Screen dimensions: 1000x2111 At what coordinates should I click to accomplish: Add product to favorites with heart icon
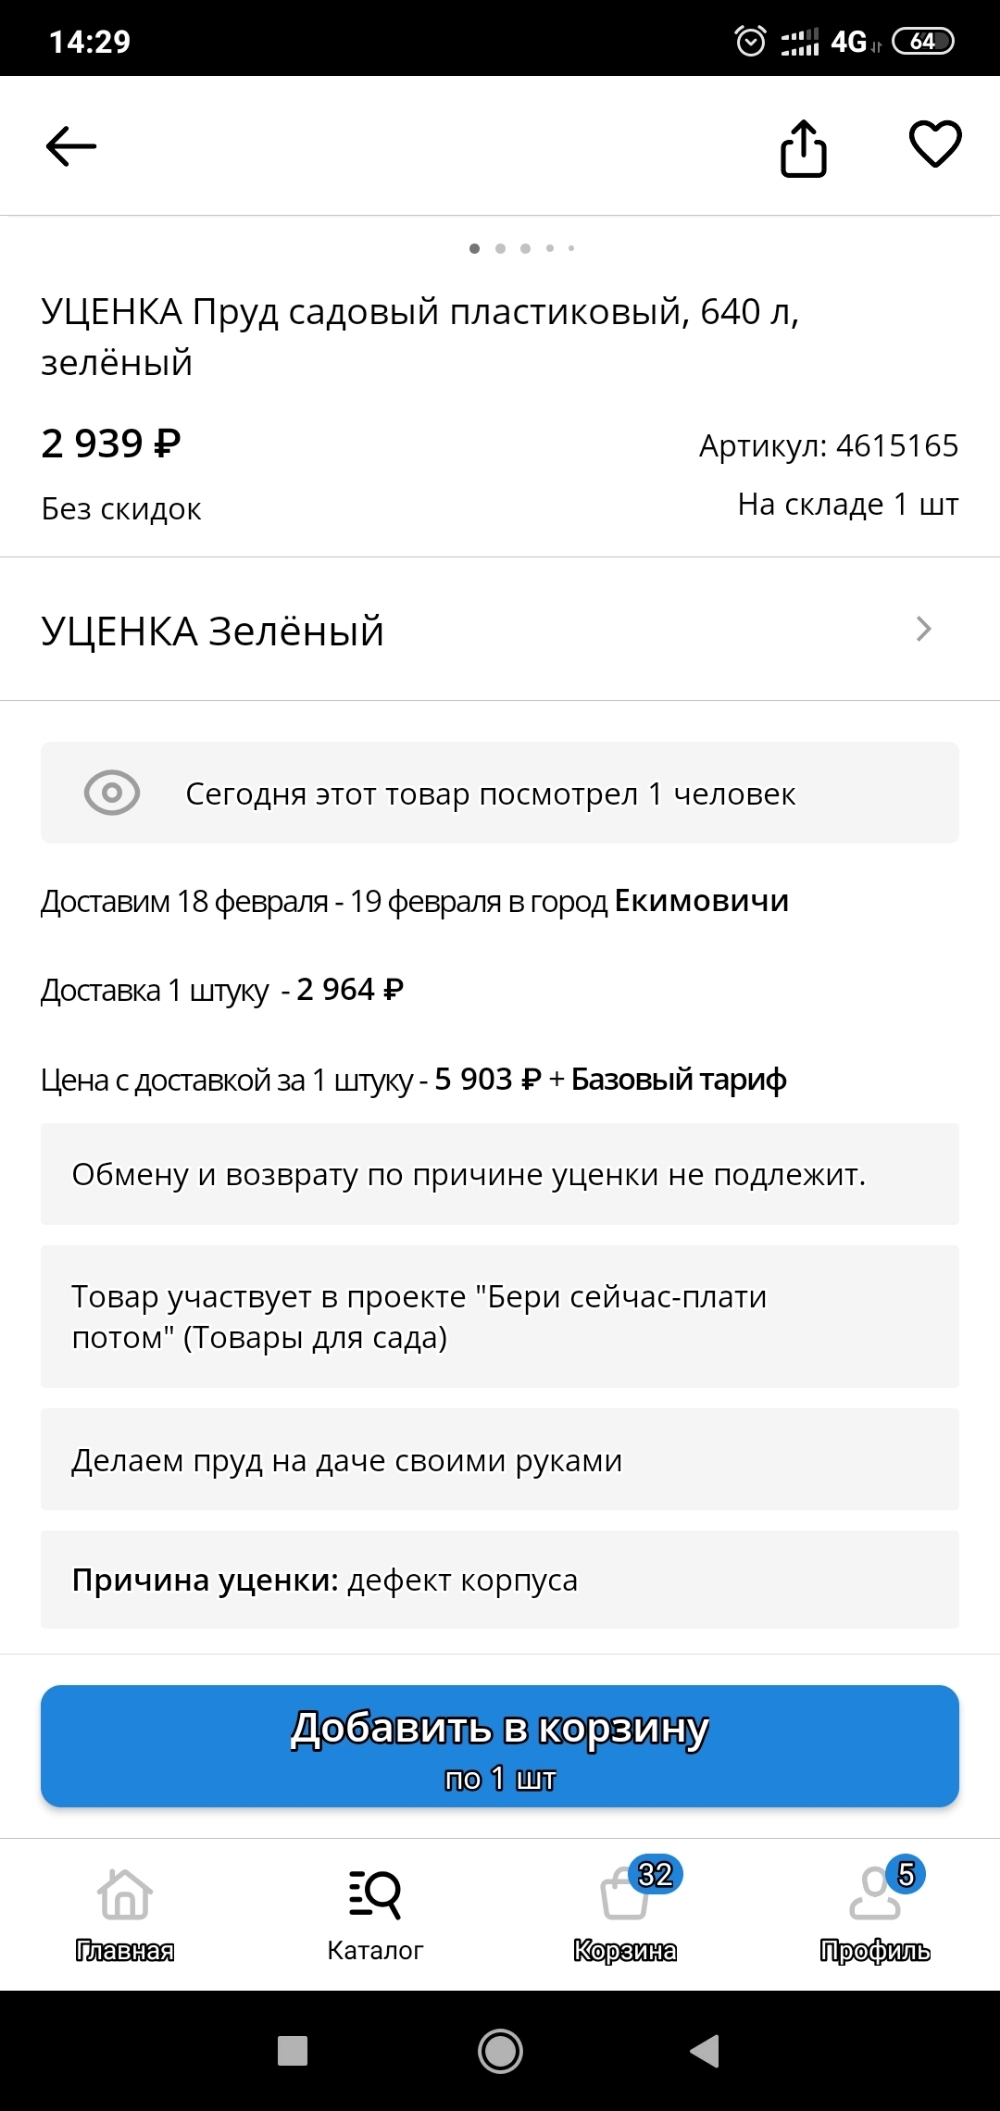coord(934,144)
